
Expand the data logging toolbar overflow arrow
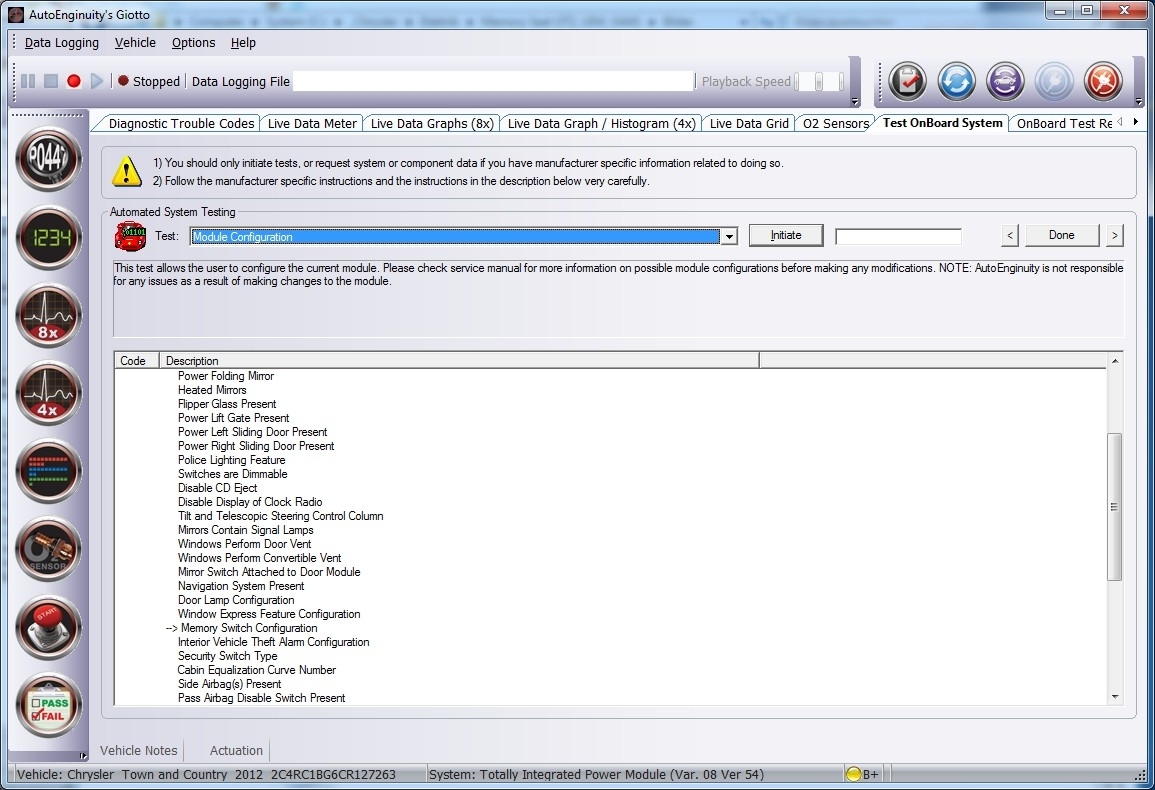tap(854, 102)
